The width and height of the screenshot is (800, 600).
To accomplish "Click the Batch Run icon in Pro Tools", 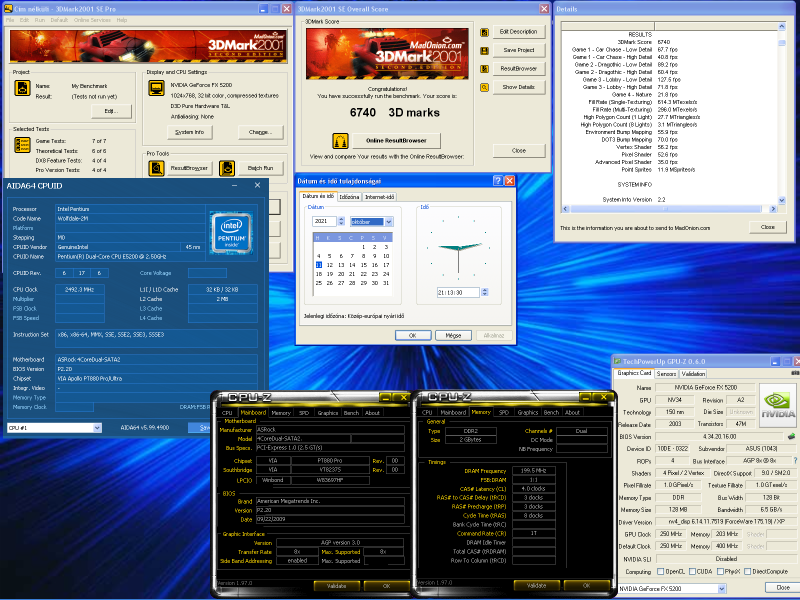I will 227,168.
